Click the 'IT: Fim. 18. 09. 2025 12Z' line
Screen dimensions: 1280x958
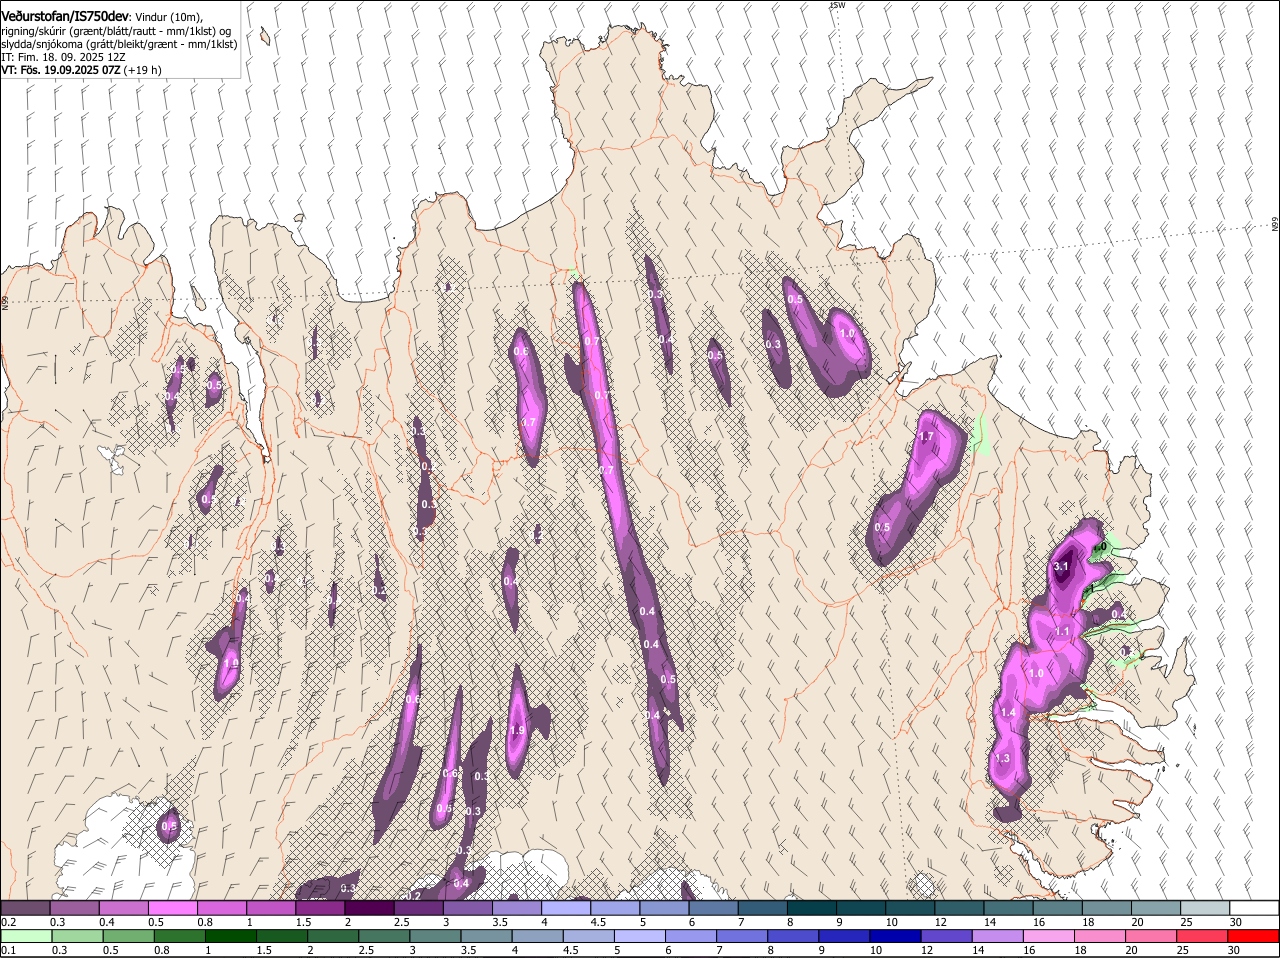pos(63,57)
